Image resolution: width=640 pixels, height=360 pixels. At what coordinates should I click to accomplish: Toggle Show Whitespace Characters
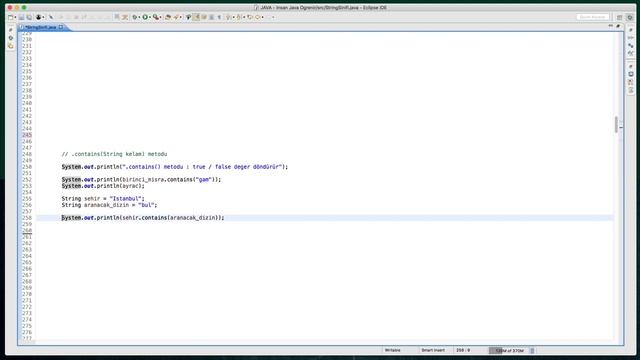tap(219, 17)
